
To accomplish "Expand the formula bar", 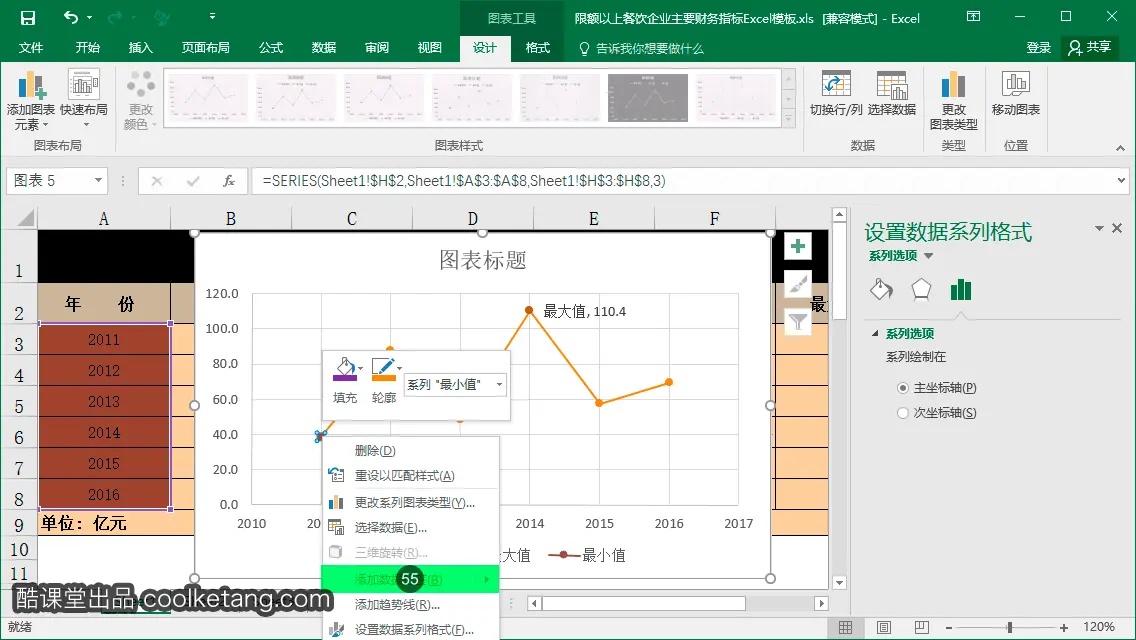I will [x=1122, y=180].
